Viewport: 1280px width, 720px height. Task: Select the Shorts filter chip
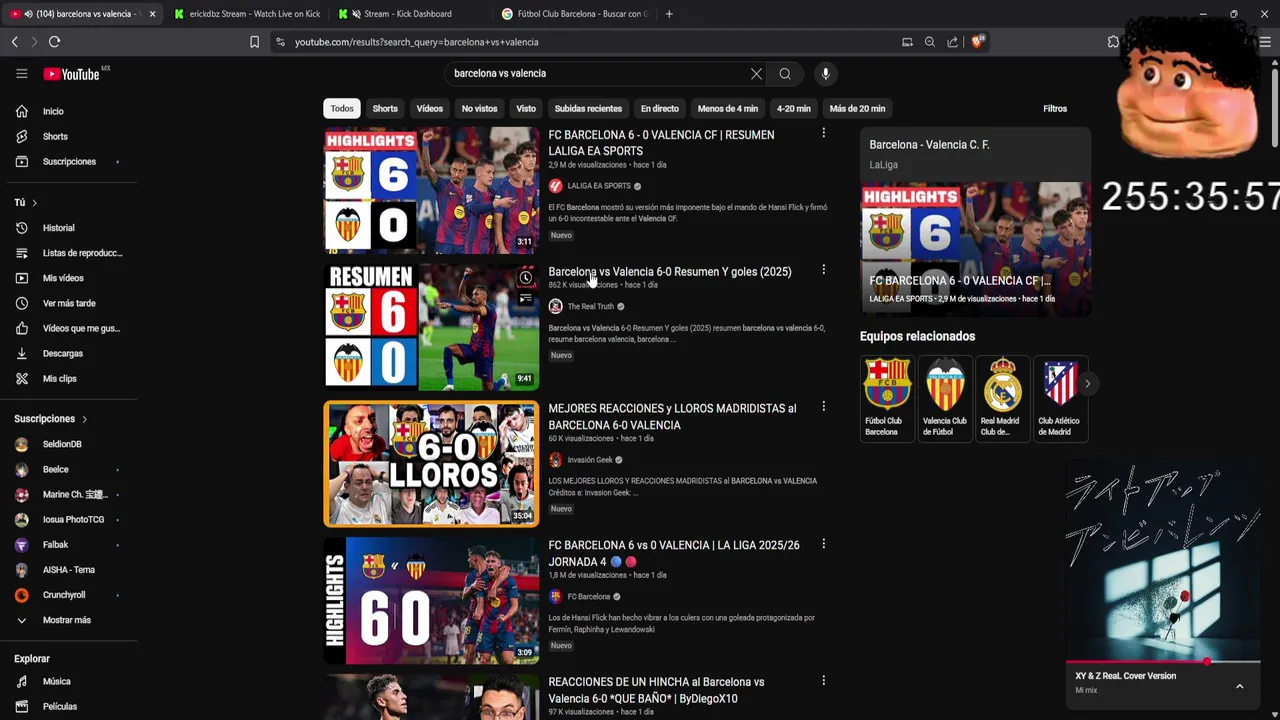point(385,109)
